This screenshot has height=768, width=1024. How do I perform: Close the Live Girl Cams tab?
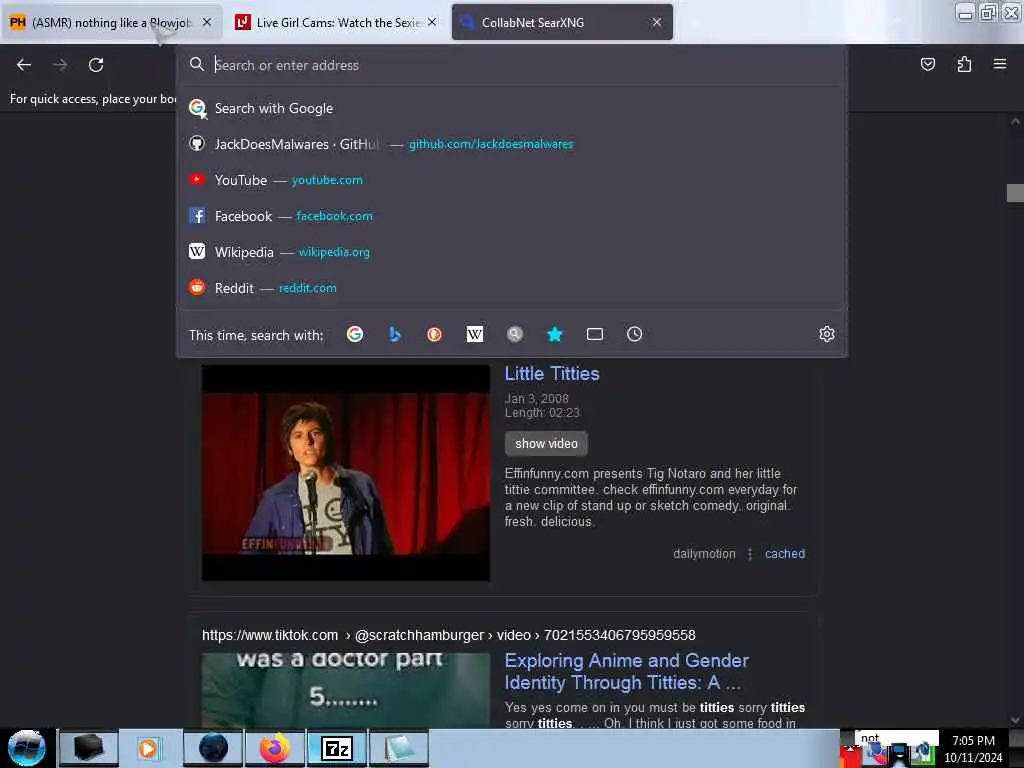(x=432, y=22)
